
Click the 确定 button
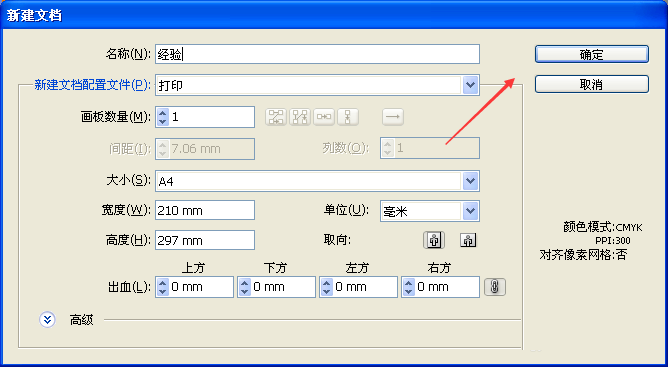click(592, 54)
